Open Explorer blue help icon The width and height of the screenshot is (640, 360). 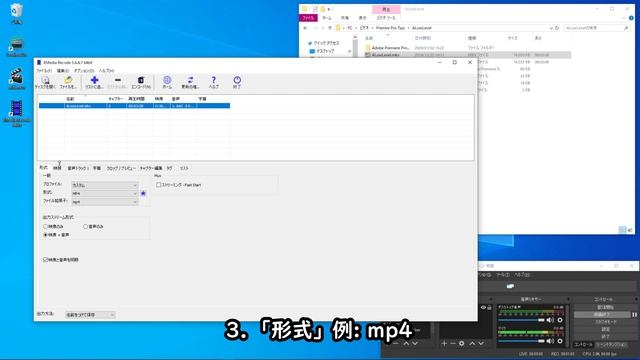click(631, 18)
